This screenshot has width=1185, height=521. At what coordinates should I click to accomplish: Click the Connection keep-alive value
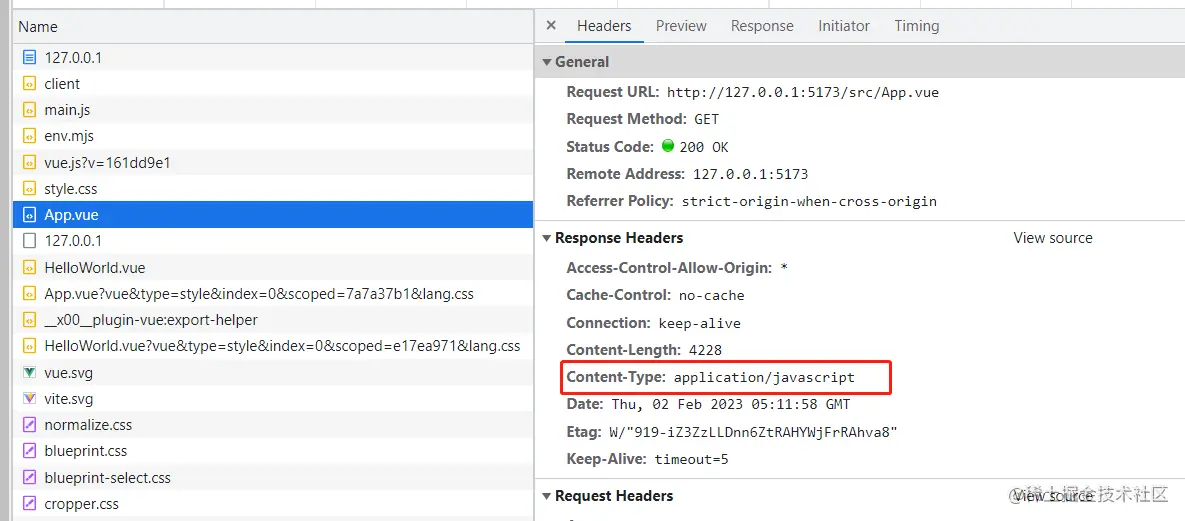700,324
